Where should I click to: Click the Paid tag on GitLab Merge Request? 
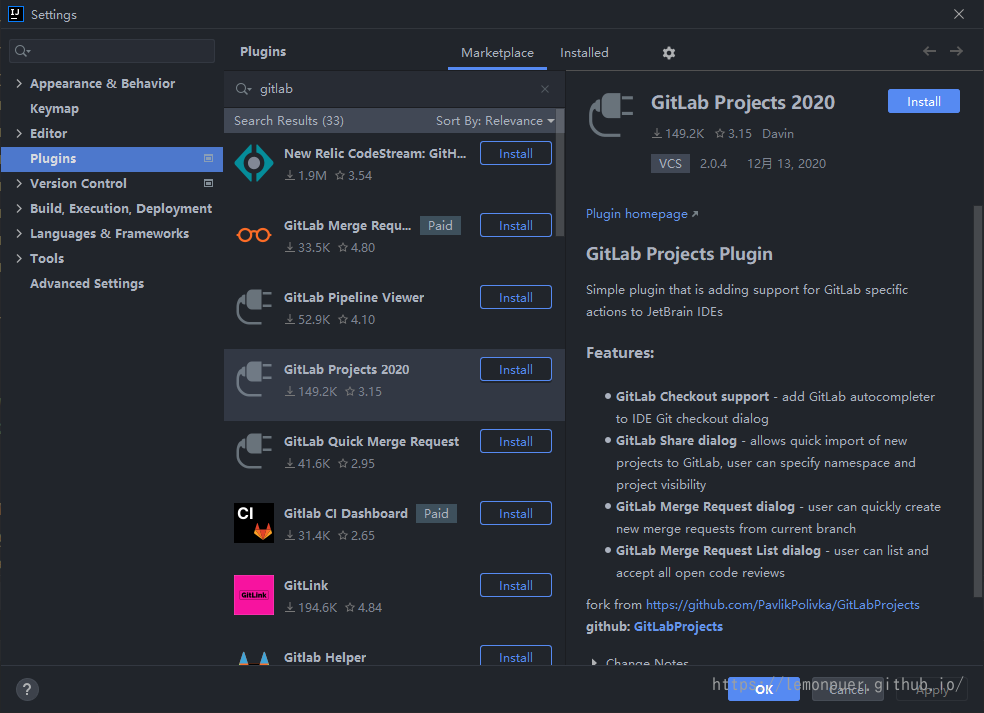click(440, 225)
